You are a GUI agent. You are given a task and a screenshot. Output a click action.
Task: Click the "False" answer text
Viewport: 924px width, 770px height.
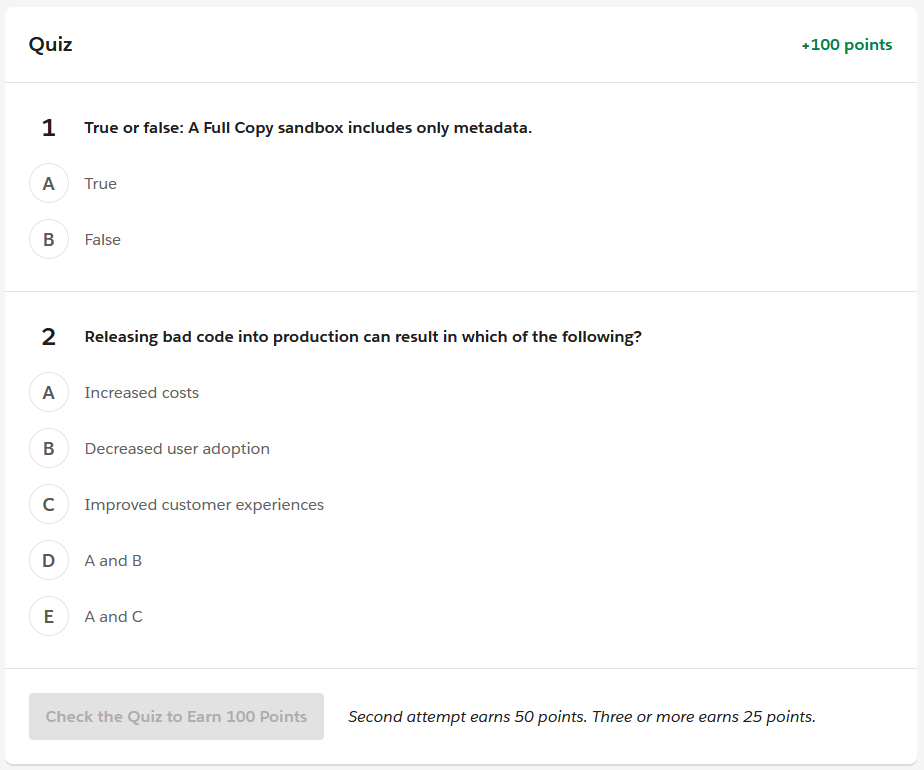103,240
